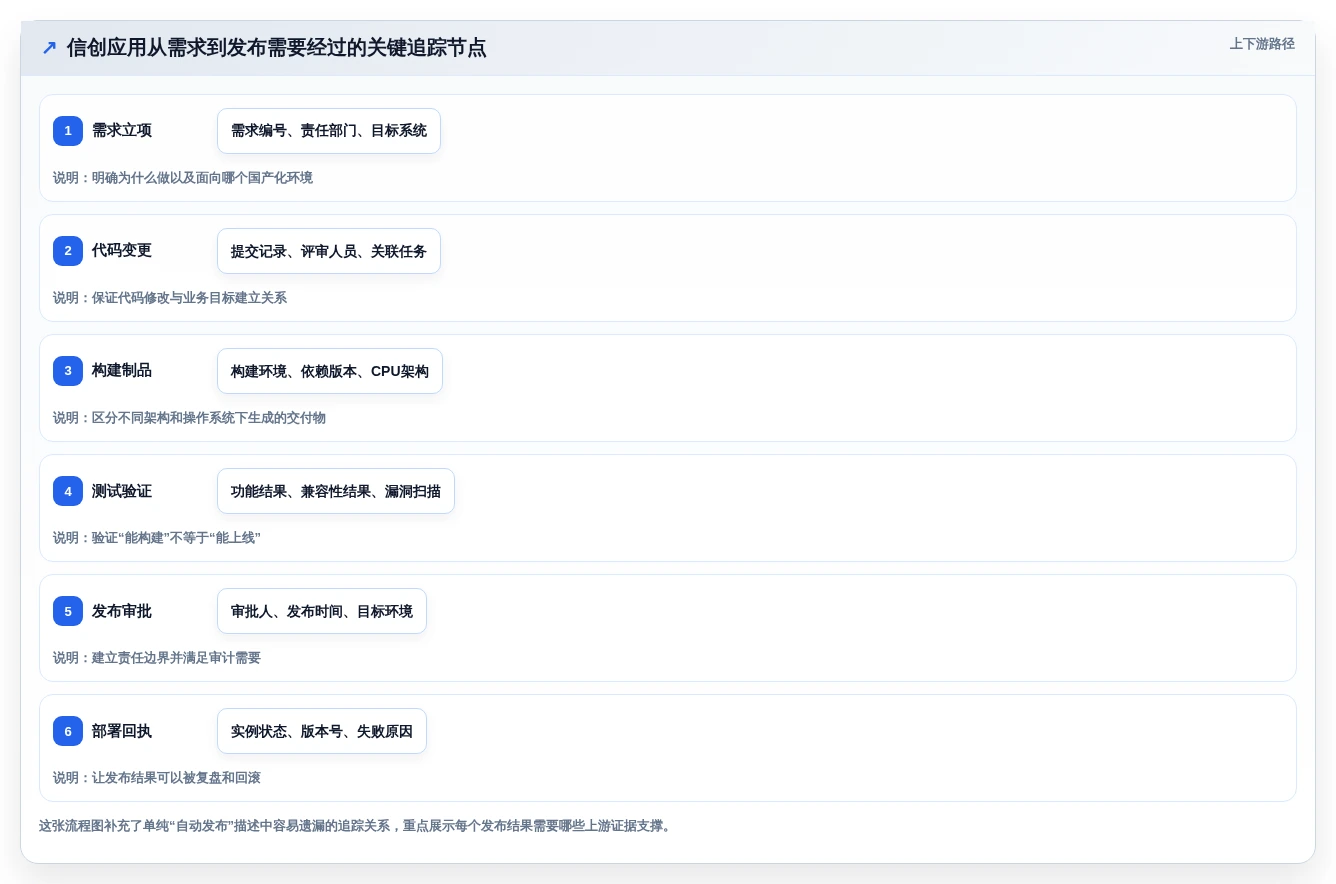Click the 构建环境、依赖版本、CPU架构 chip
1336x884 pixels.
coord(330,371)
